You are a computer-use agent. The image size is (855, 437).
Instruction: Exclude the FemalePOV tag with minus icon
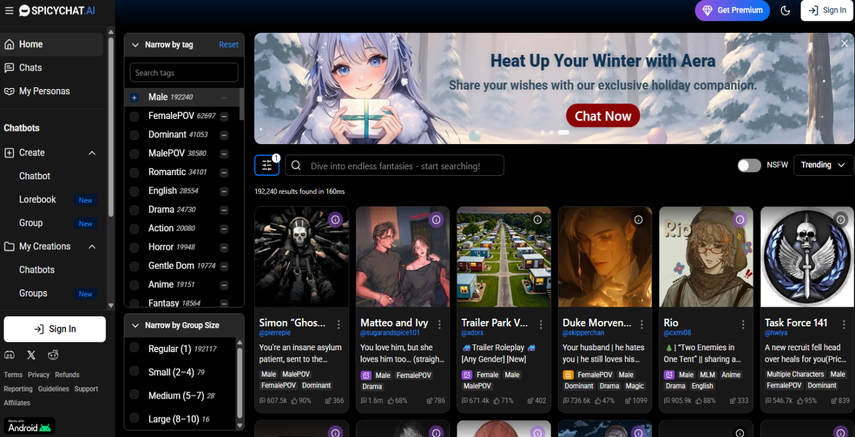(x=224, y=116)
